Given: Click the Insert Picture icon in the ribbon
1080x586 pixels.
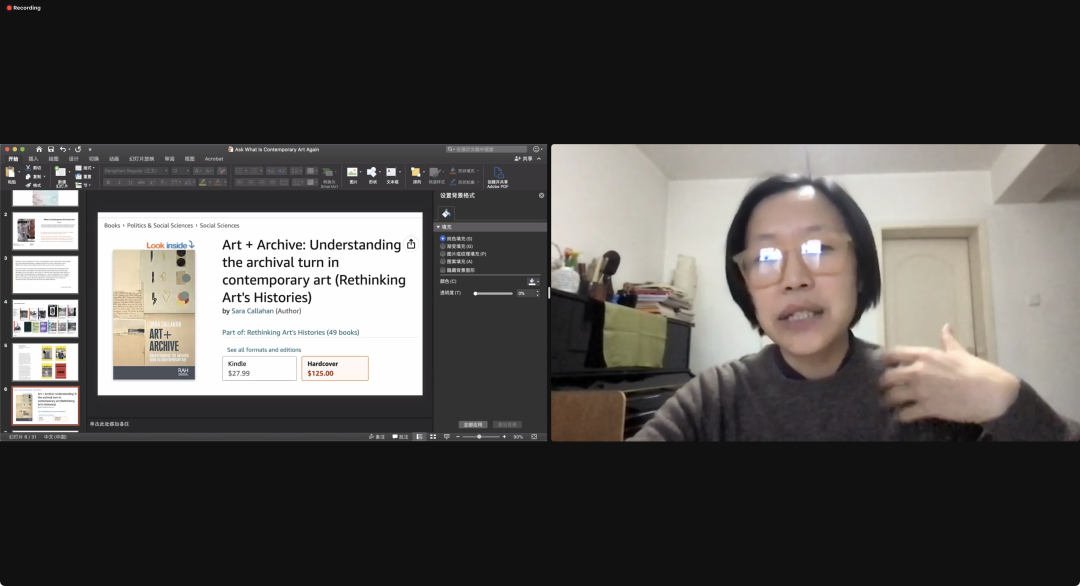Looking at the screenshot, I should tap(353, 172).
